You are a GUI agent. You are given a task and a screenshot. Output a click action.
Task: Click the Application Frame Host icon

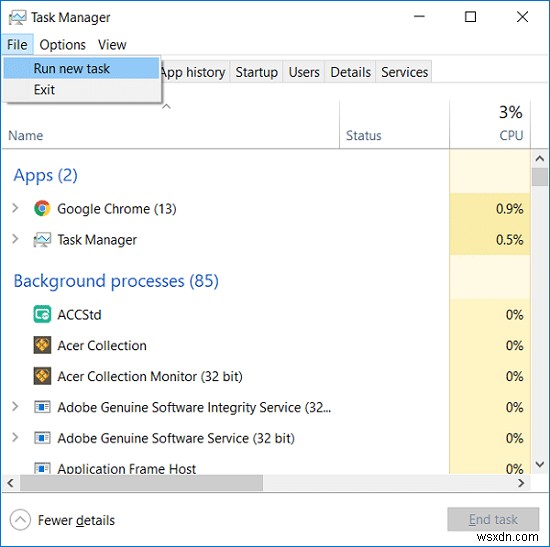coord(42,468)
